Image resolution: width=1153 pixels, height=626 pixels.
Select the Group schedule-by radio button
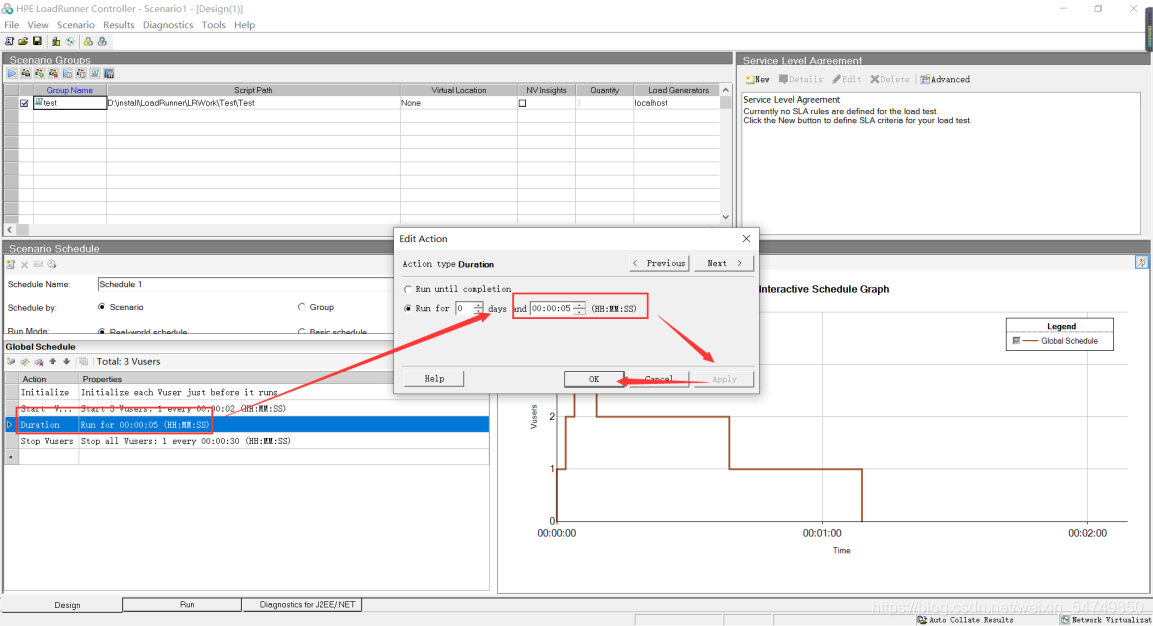(302, 307)
